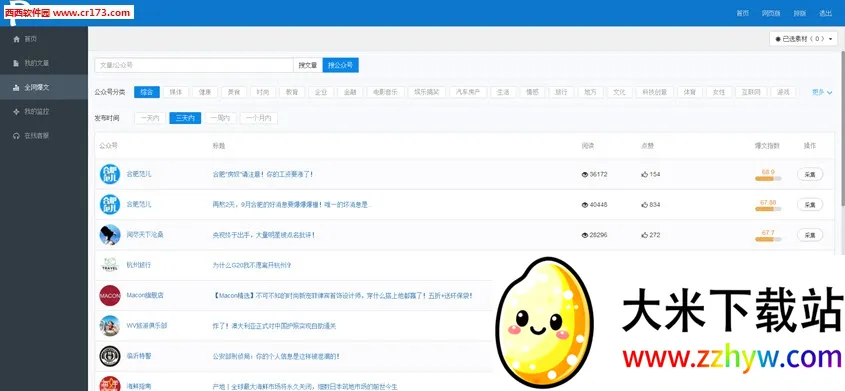Open article 央视终于出手，大量明星被点名批评！
Viewport: 845px width, 391px height.
pyautogui.click(x=264, y=235)
